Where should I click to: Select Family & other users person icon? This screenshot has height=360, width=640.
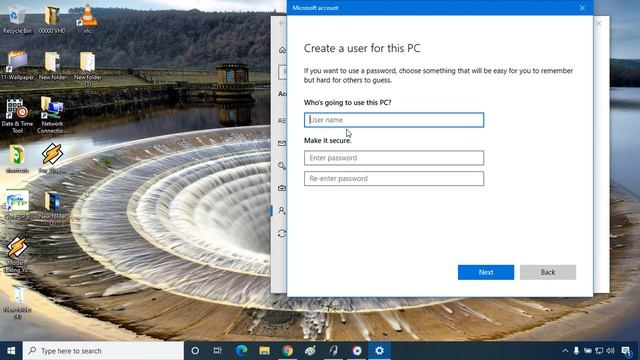point(282,211)
